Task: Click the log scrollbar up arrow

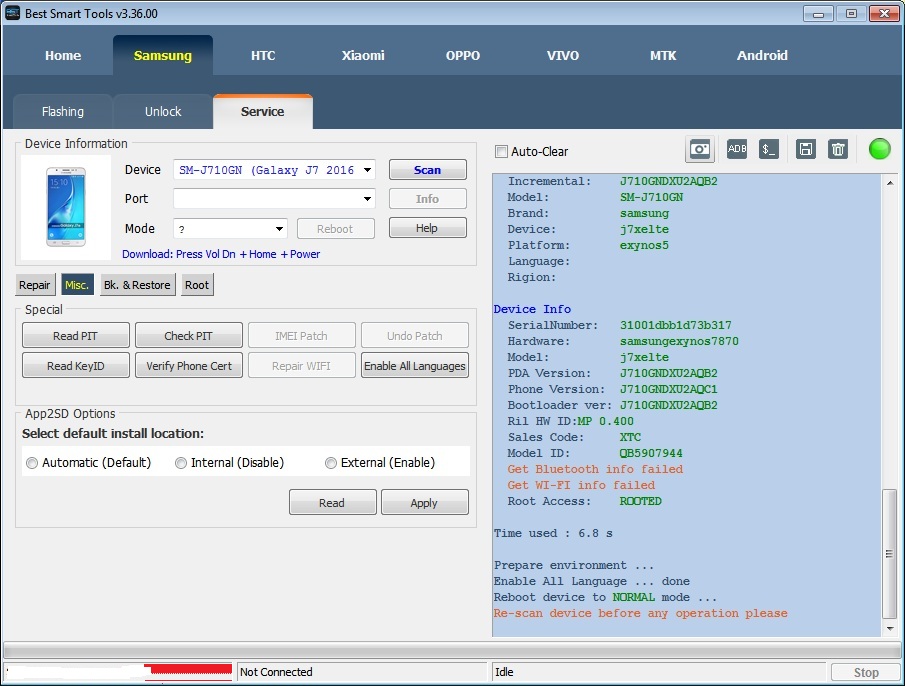Action: [890, 183]
